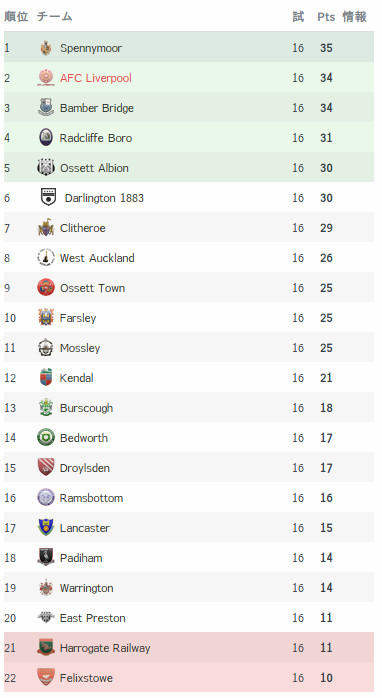The image size is (382, 698).
Task: Select the Harrogate Railway team name
Action: click(x=105, y=648)
